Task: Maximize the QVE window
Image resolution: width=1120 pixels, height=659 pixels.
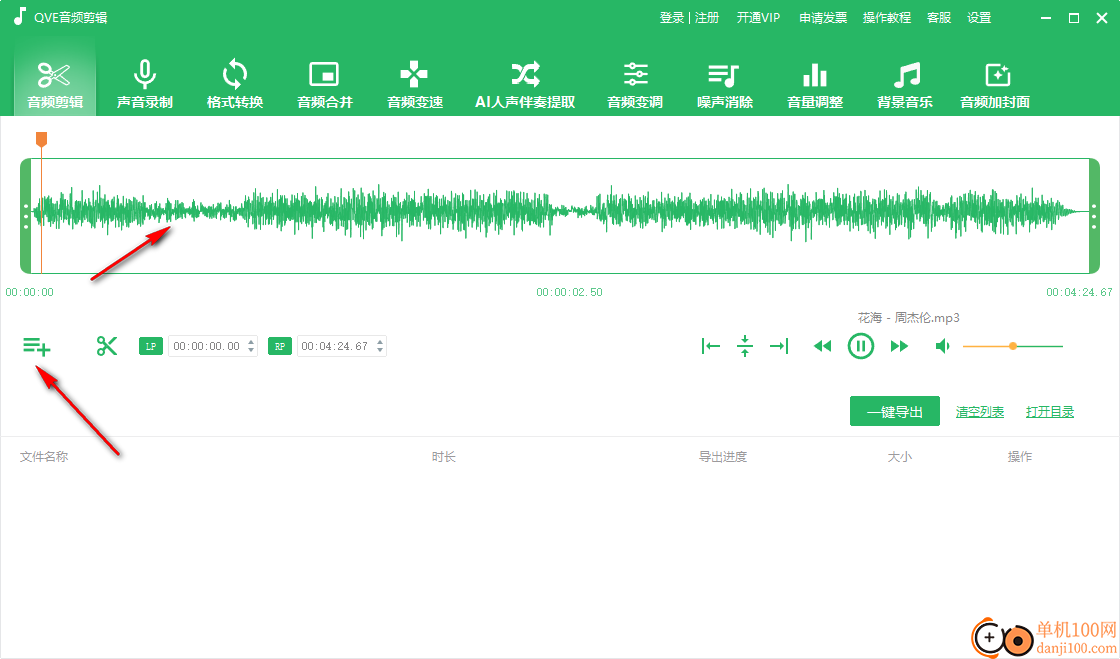Action: tap(1074, 18)
